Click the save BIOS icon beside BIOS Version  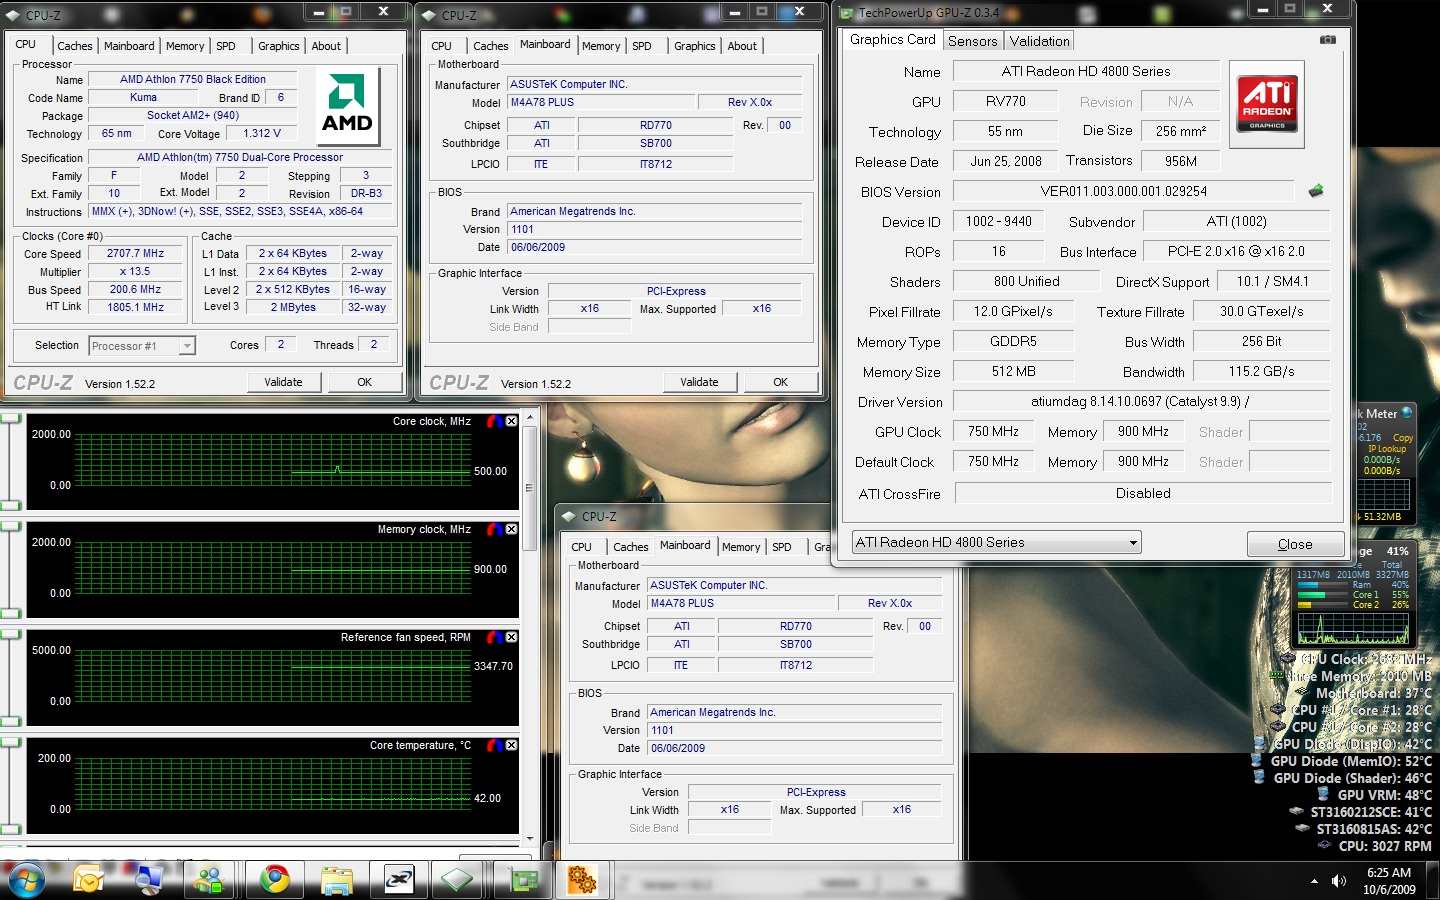pos(1316,191)
